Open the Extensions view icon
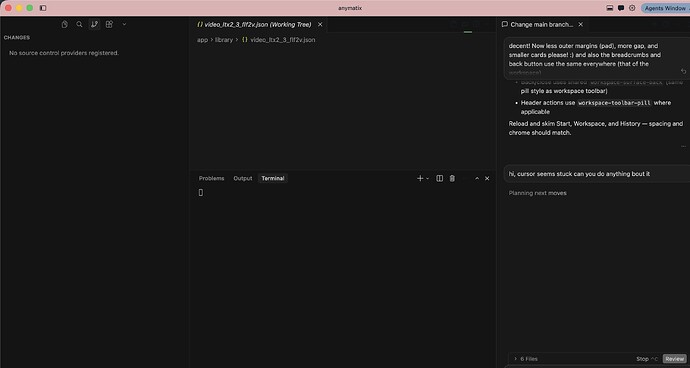Image resolution: width=690 pixels, height=368 pixels. pos(109,25)
